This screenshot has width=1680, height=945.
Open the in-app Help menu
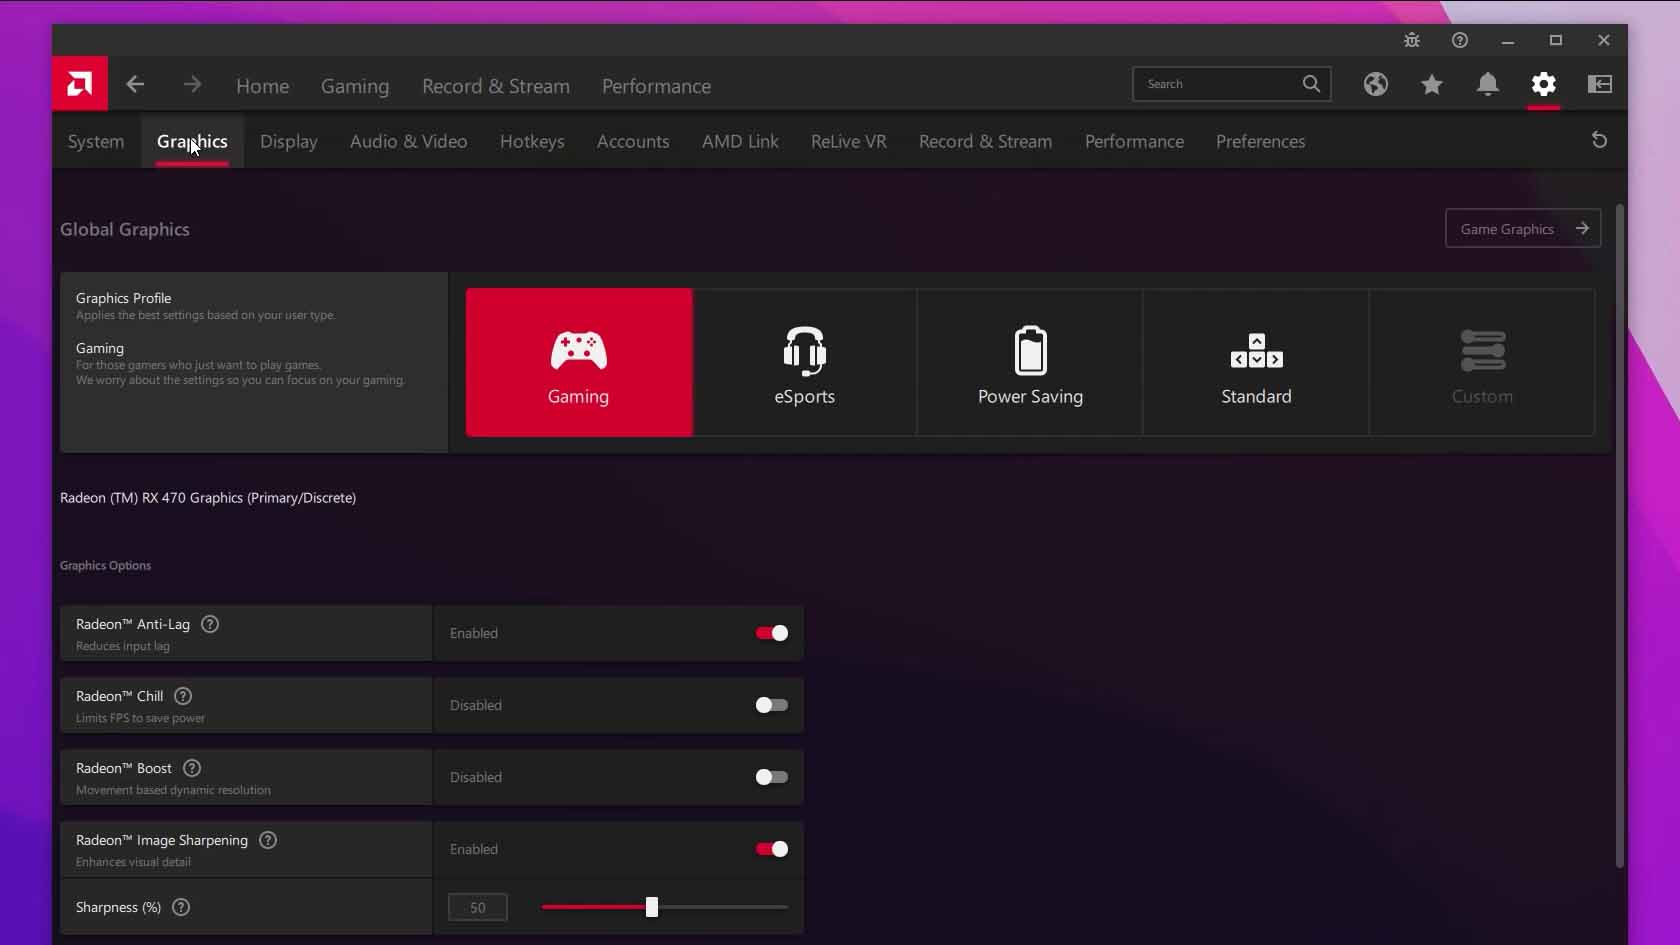point(1459,40)
